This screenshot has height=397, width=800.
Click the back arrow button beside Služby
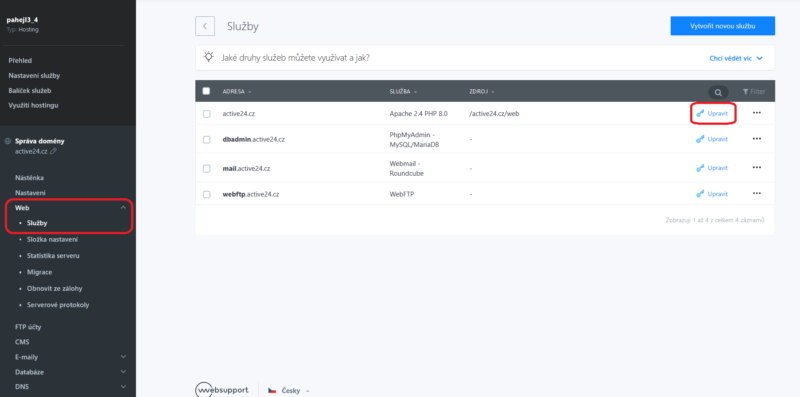(x=205, y=26)
